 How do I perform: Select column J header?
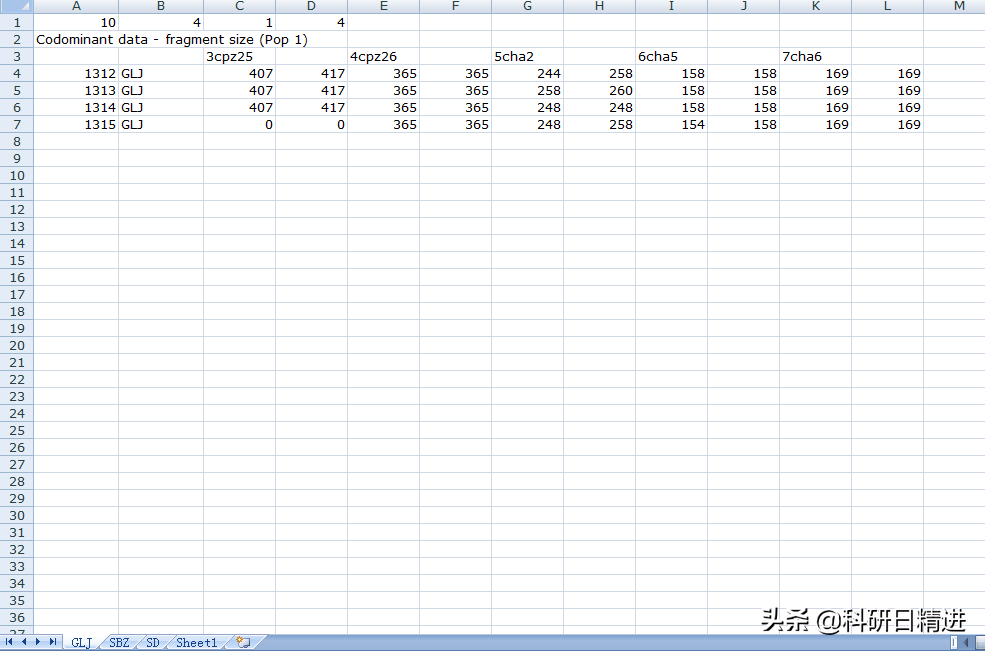pyautogui.click(x=743, y=6)
